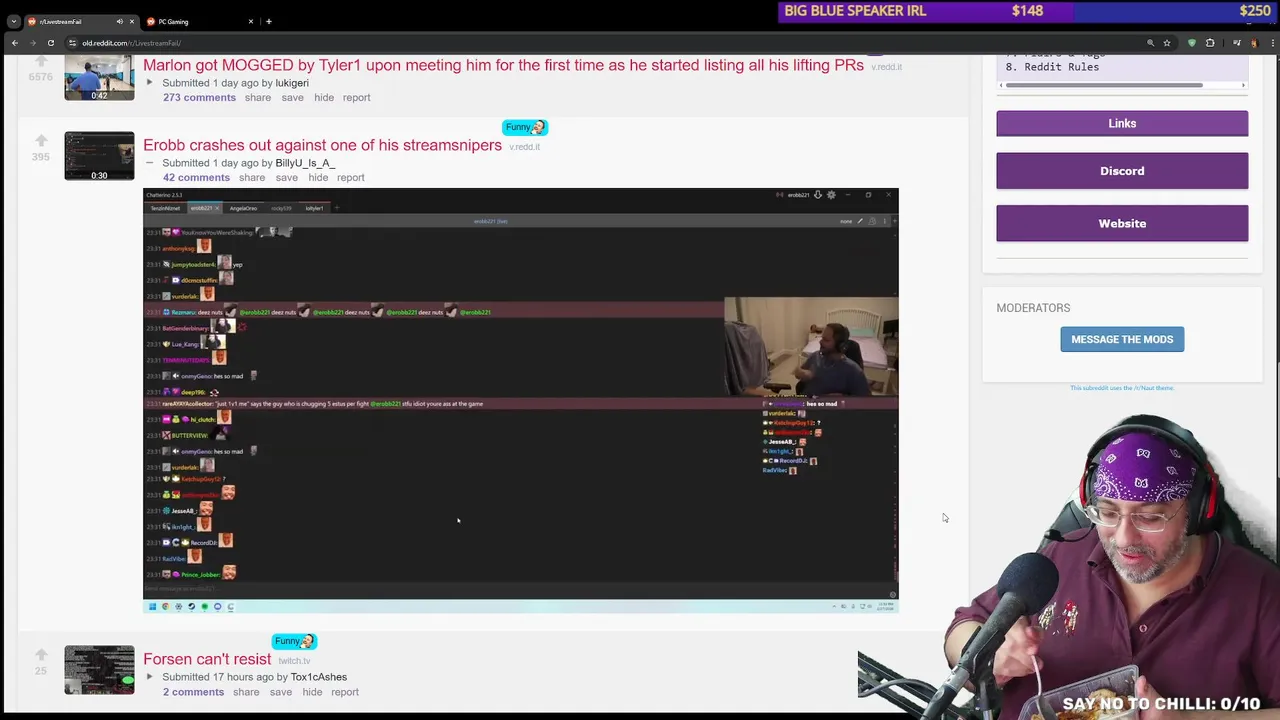
Task: Hide the Forsen can't resist post
Action: point(312,692)
